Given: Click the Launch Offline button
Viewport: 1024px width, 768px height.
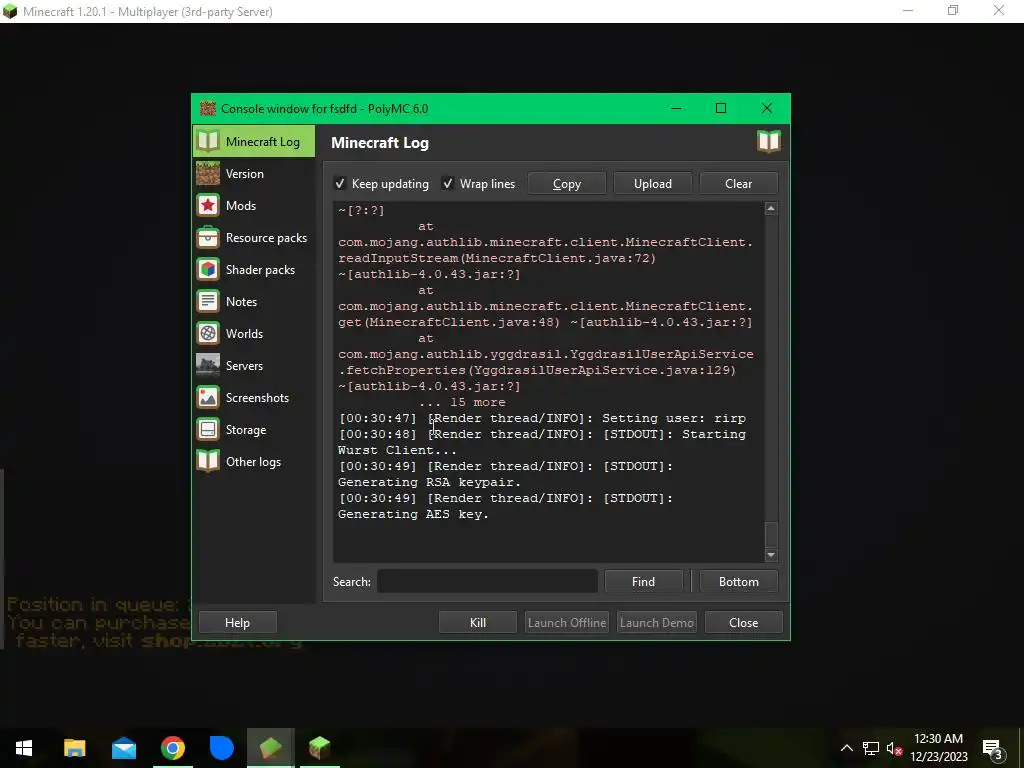Looking at the screenshot, I should [567, 622].
